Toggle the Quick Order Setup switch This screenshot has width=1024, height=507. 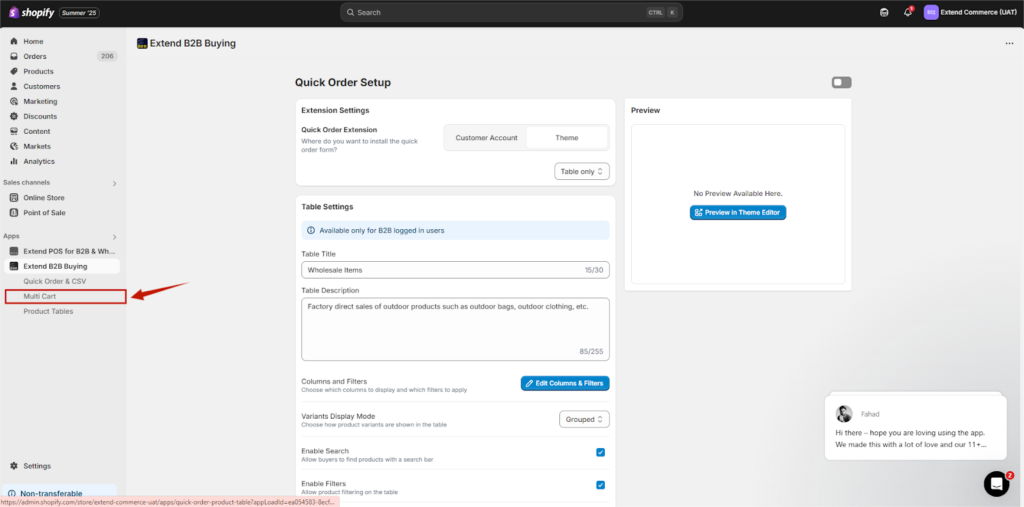[841, 82]
